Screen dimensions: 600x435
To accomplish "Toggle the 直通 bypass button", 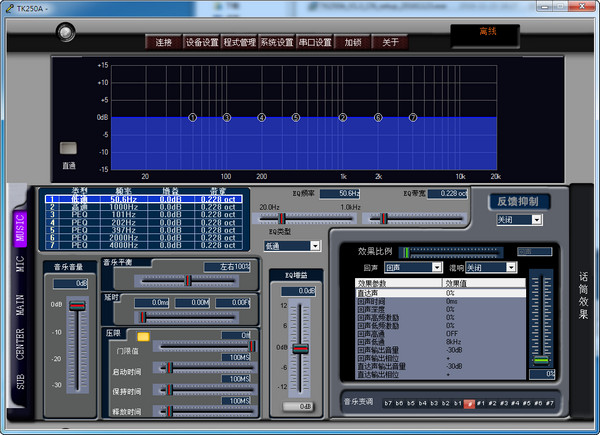I will (68, 148).
